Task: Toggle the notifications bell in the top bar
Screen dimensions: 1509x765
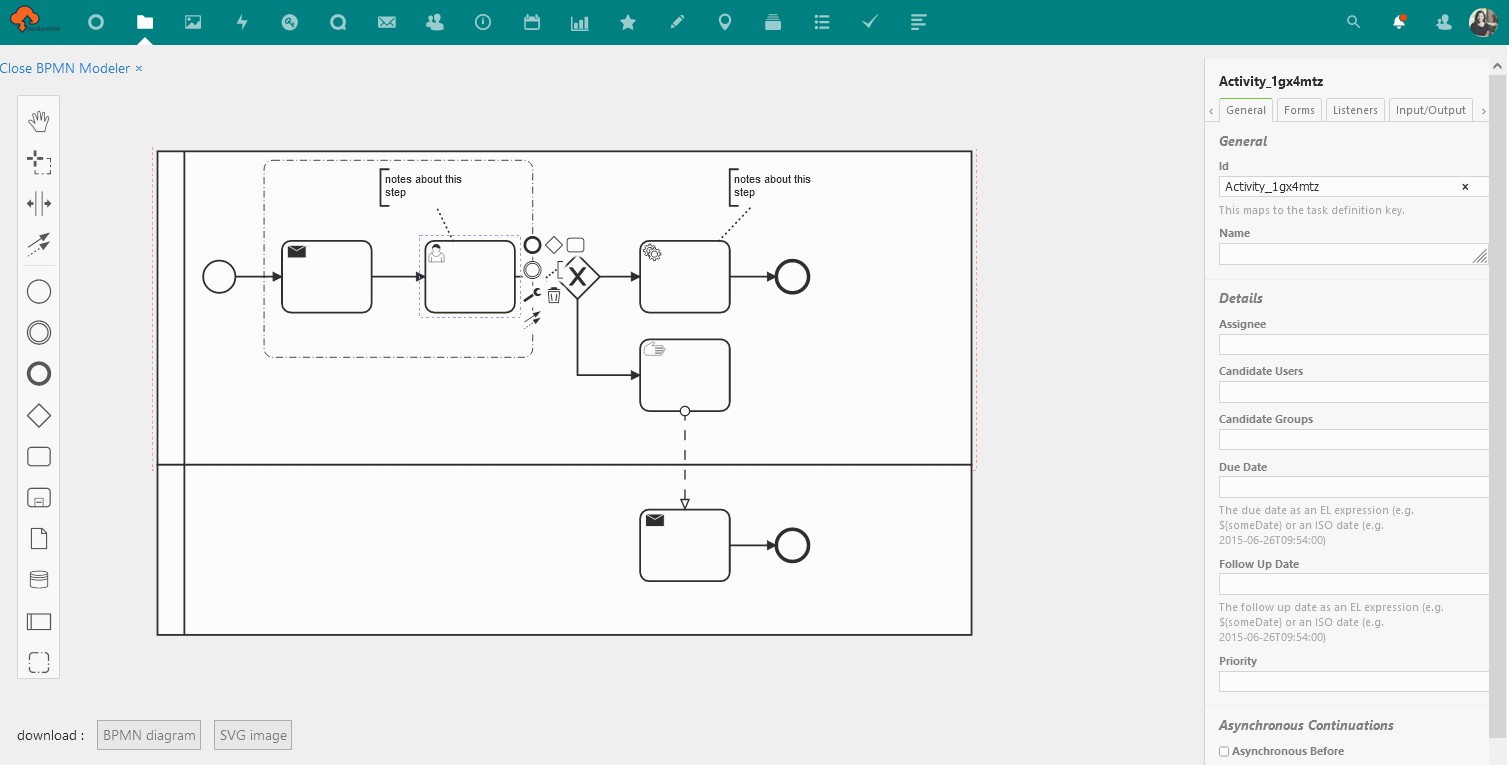Action: (1400, 21)
